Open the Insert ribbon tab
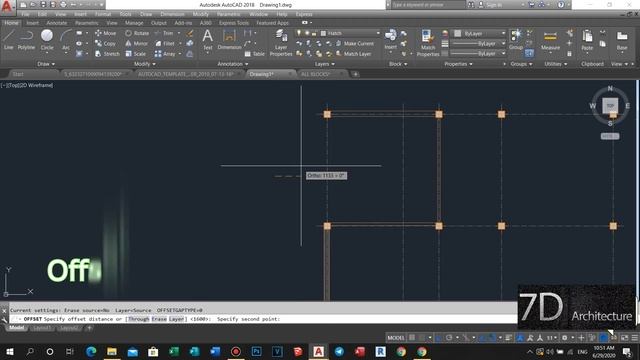The height and width of the screenshot is (360, 640). coord(33,23)
